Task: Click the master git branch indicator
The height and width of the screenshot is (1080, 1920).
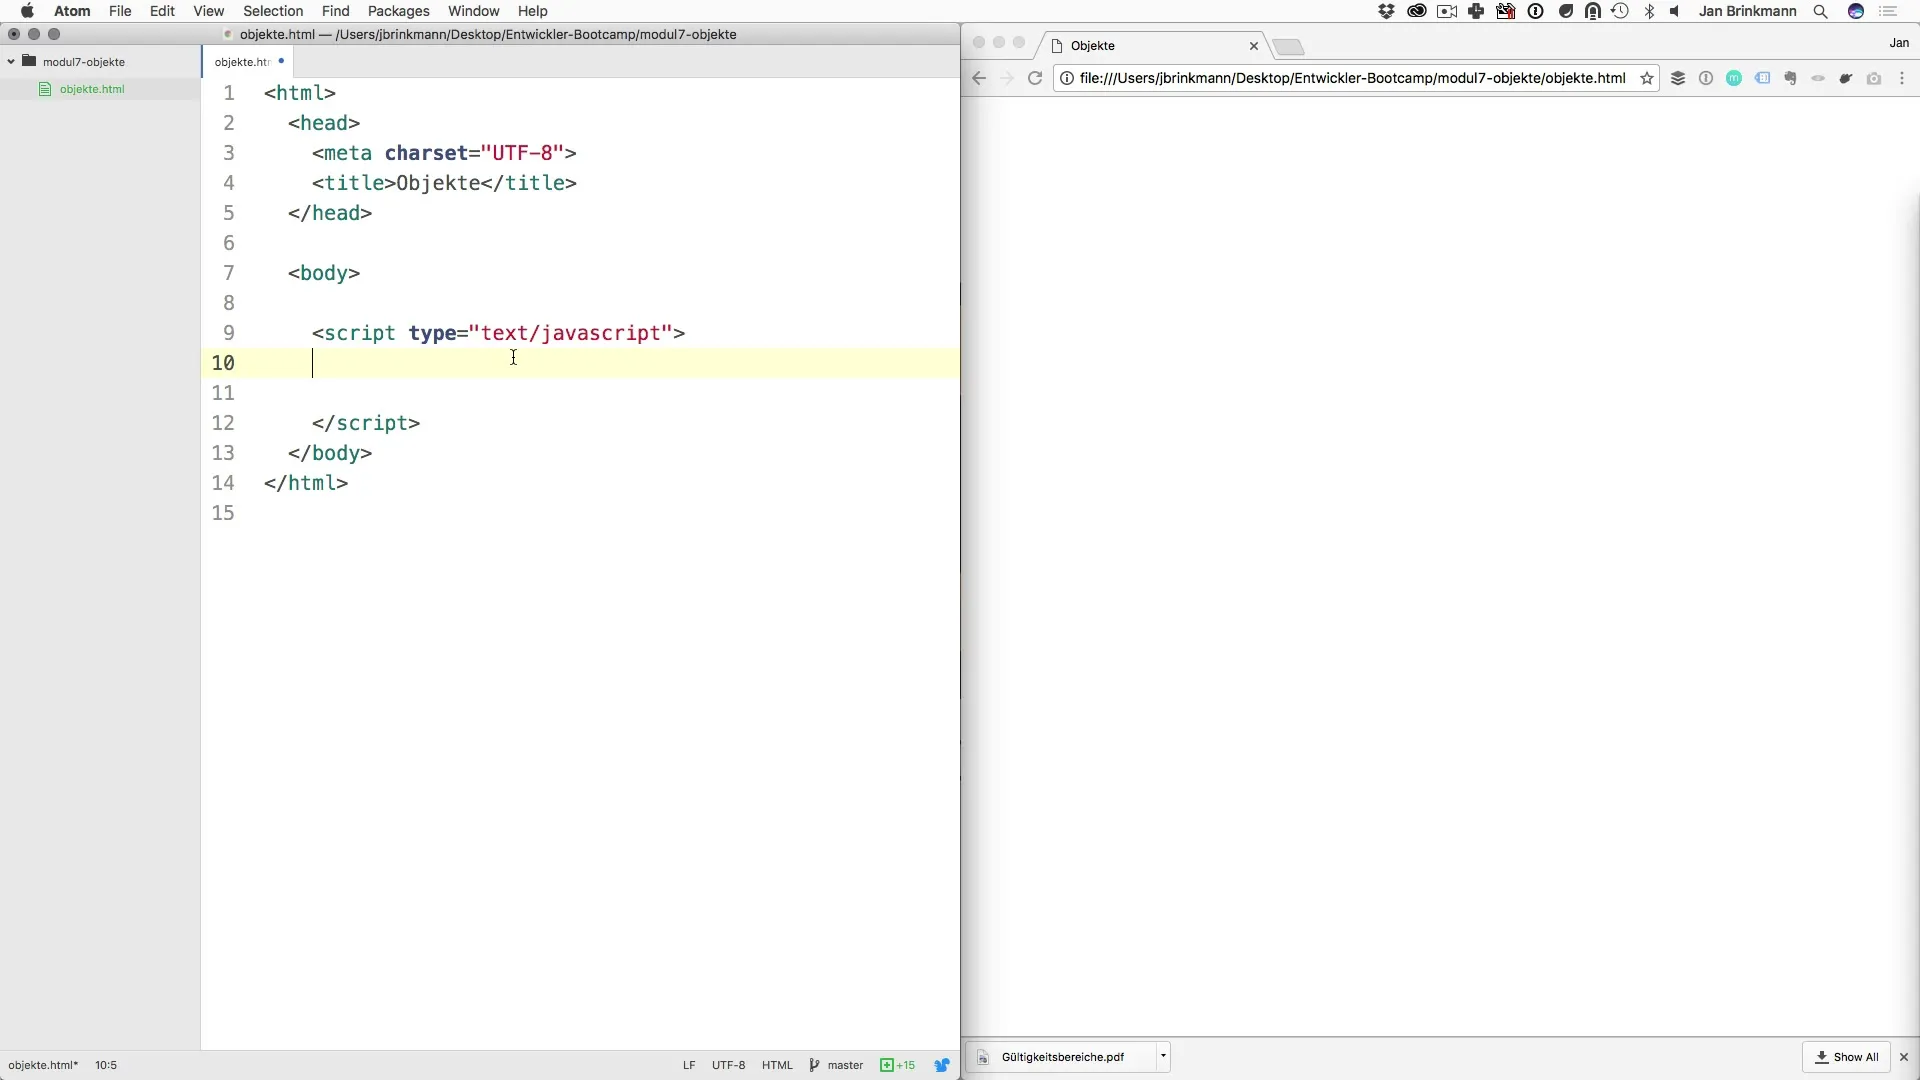Action: [x=836, y=1065]
